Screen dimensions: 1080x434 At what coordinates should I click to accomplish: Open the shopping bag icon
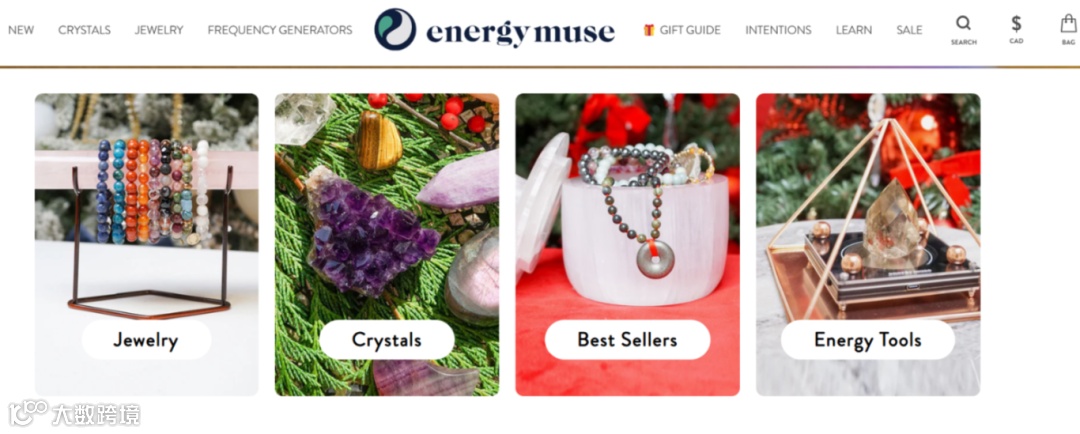pyautogui.click(x=1068, y=24)
